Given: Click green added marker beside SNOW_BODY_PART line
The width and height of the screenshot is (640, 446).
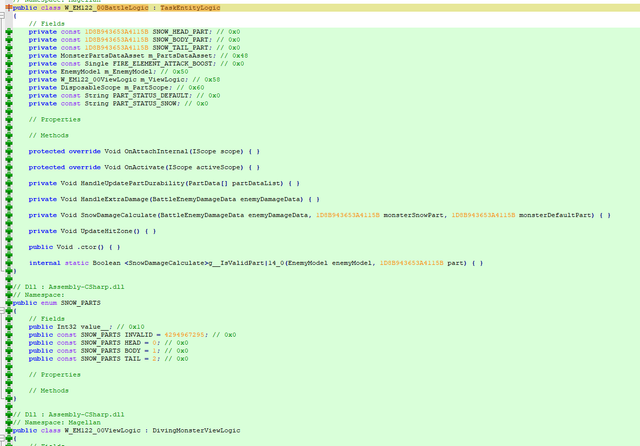Looking at the screenshot, I should click(9, 40).
